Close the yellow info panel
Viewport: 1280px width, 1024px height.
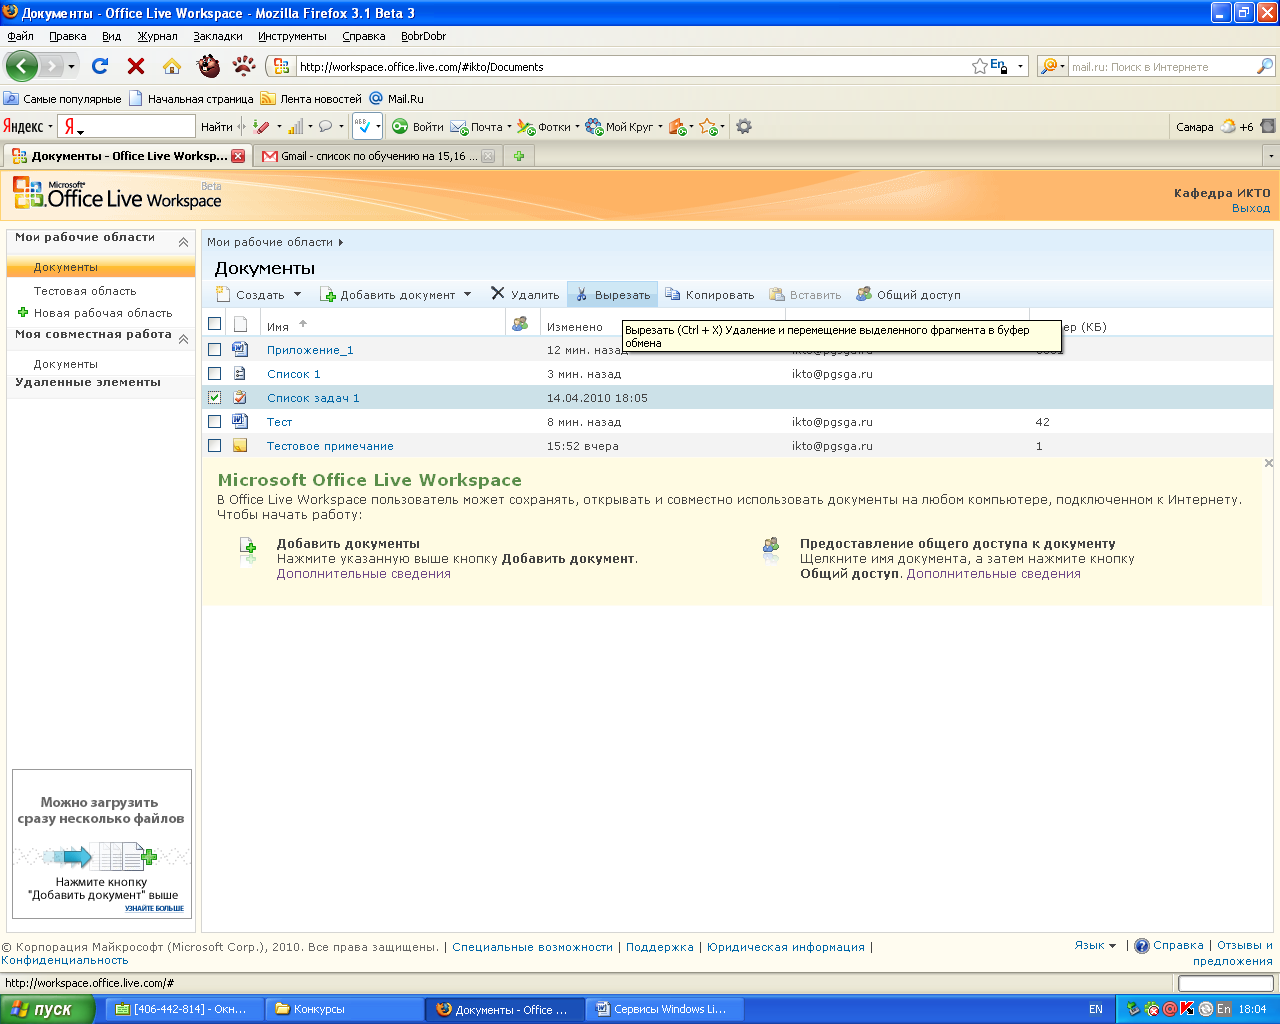pyautogui.click(x=1269, y=463)
